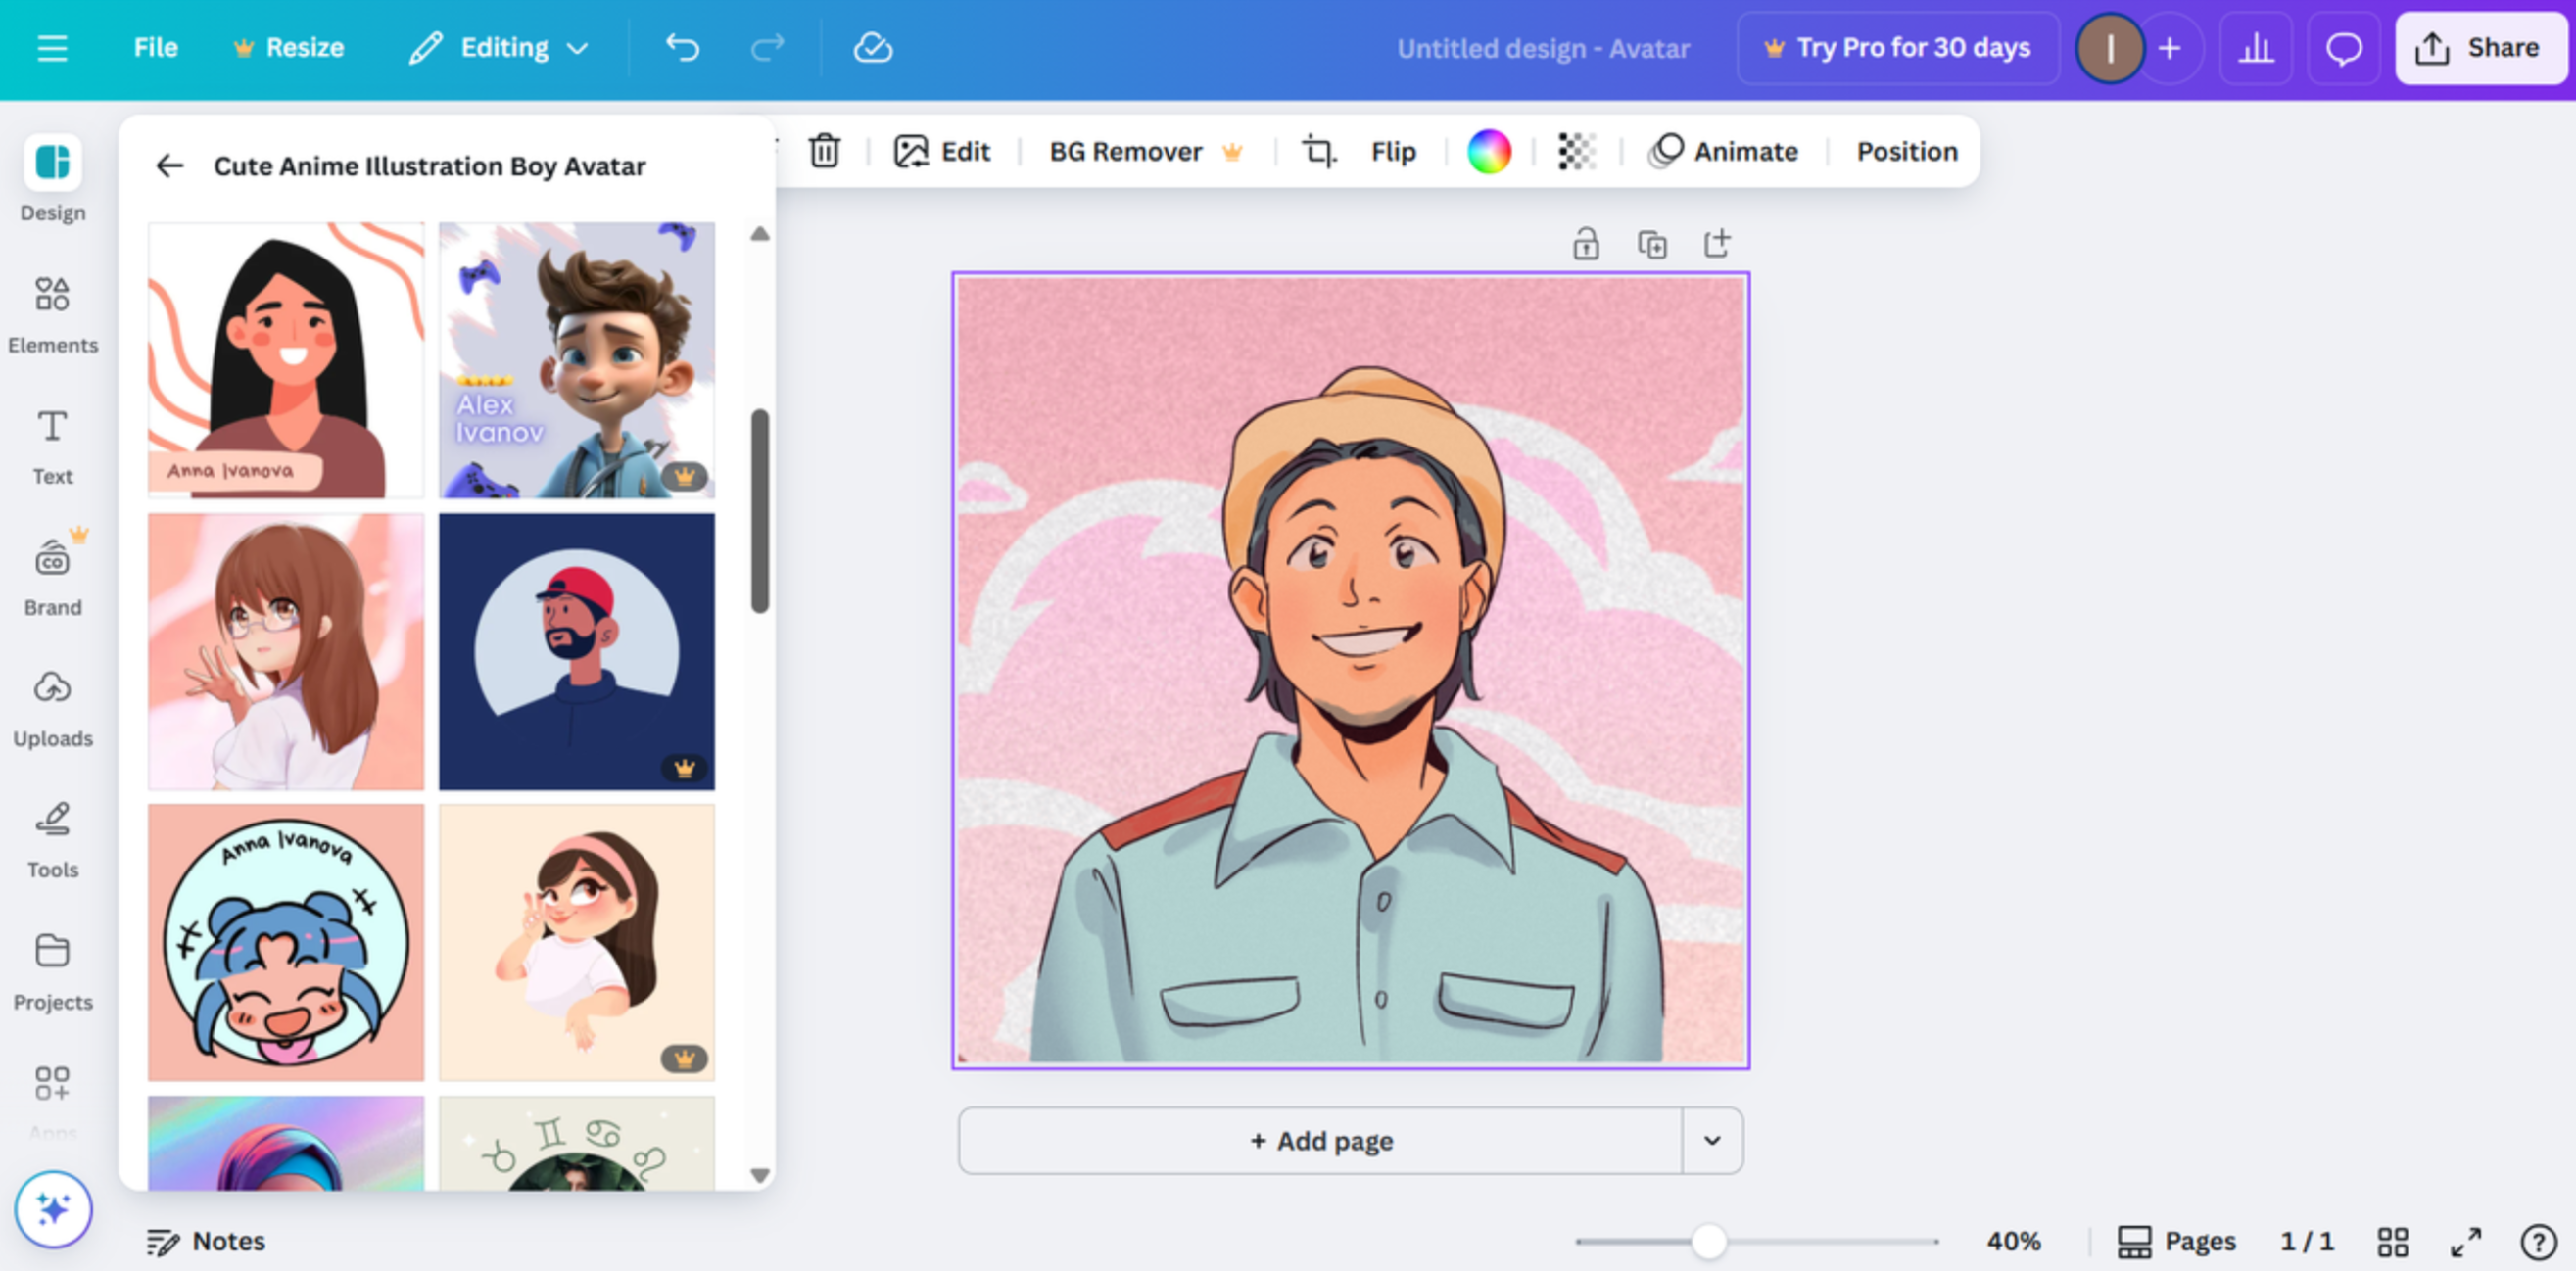Open the Brand side panel
This screenshot has width=2576, height=1271.
pos(53,577)
